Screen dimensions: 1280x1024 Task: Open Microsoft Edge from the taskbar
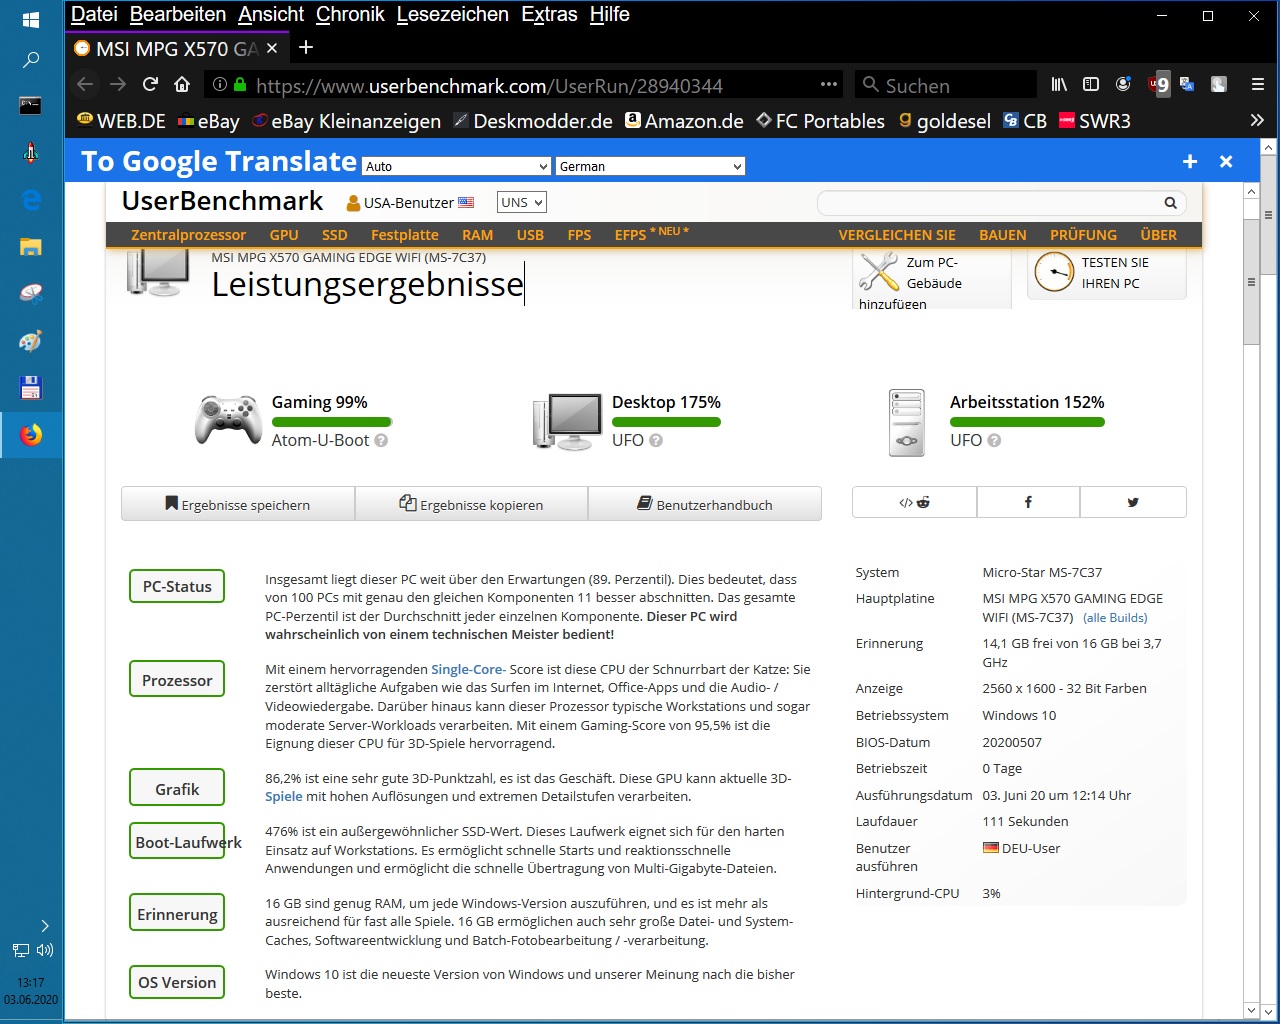pos(31,199)
